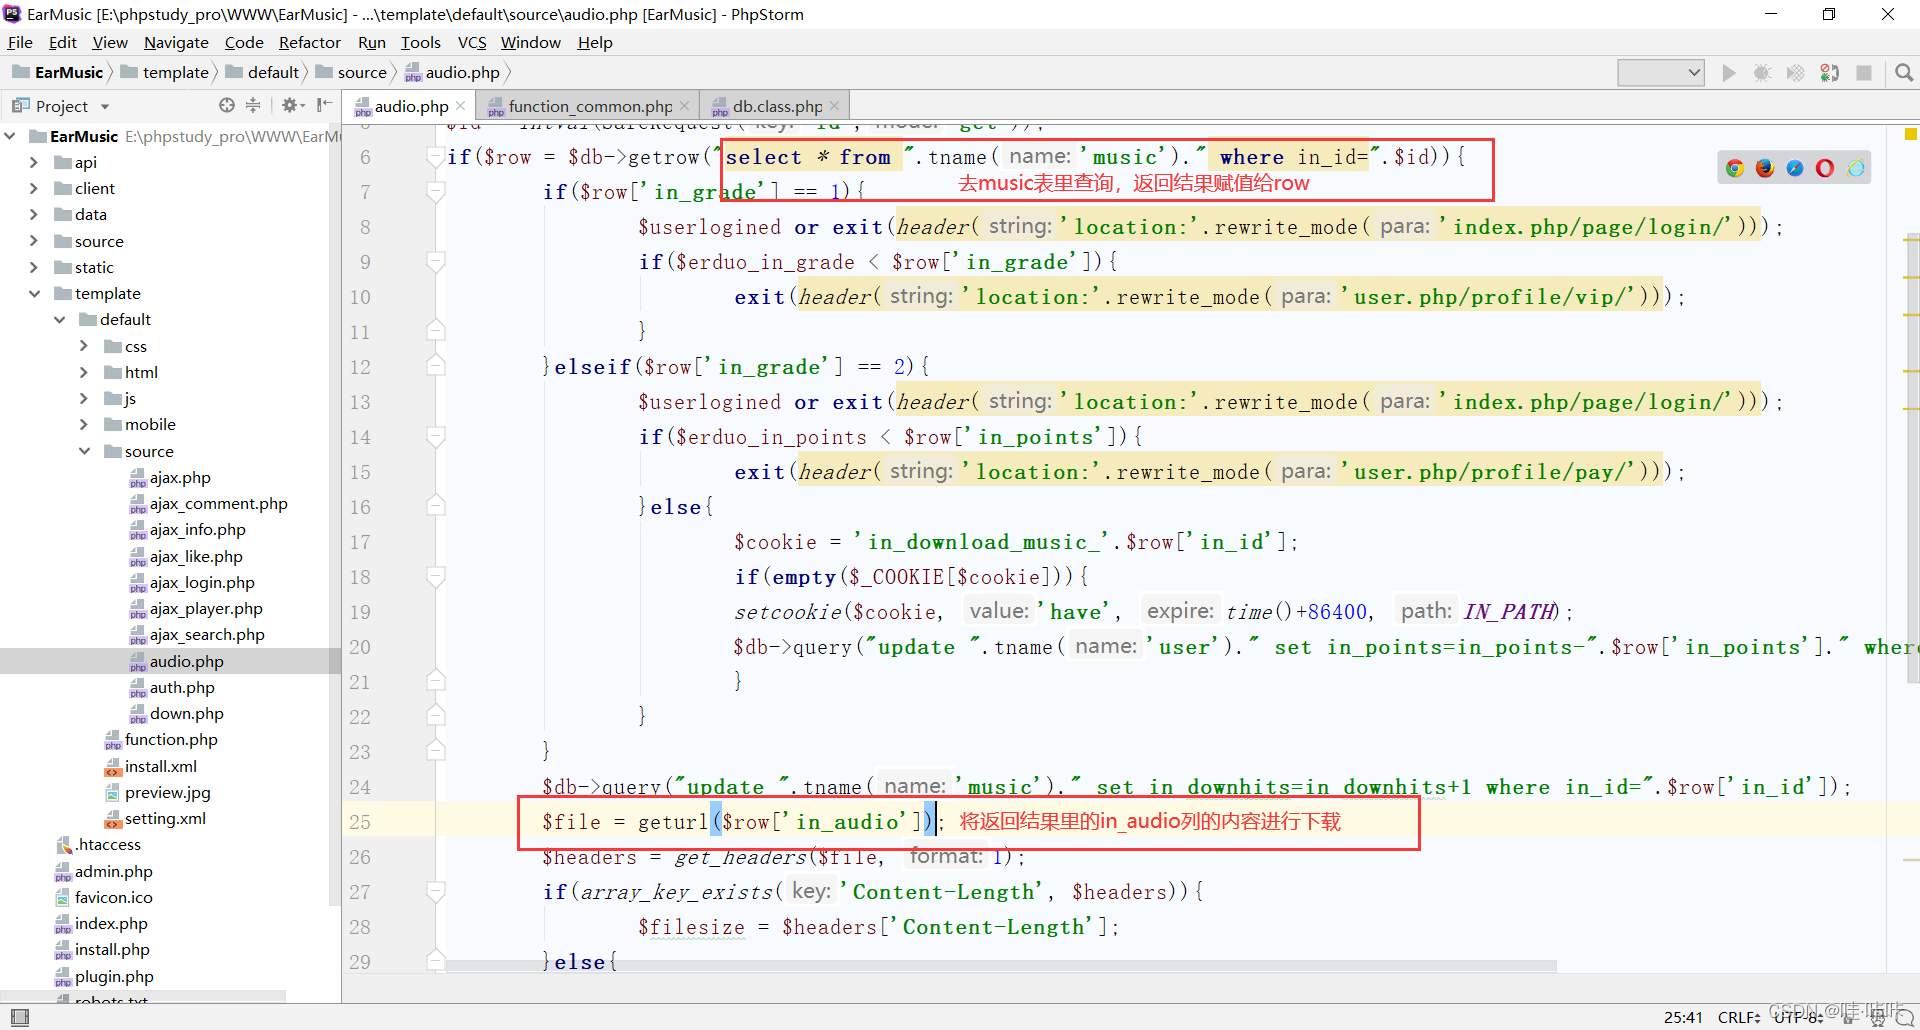The height and width of the screenshot is (1030, 1920).
Task: Expand the static folder
Action: click(34, 267)
